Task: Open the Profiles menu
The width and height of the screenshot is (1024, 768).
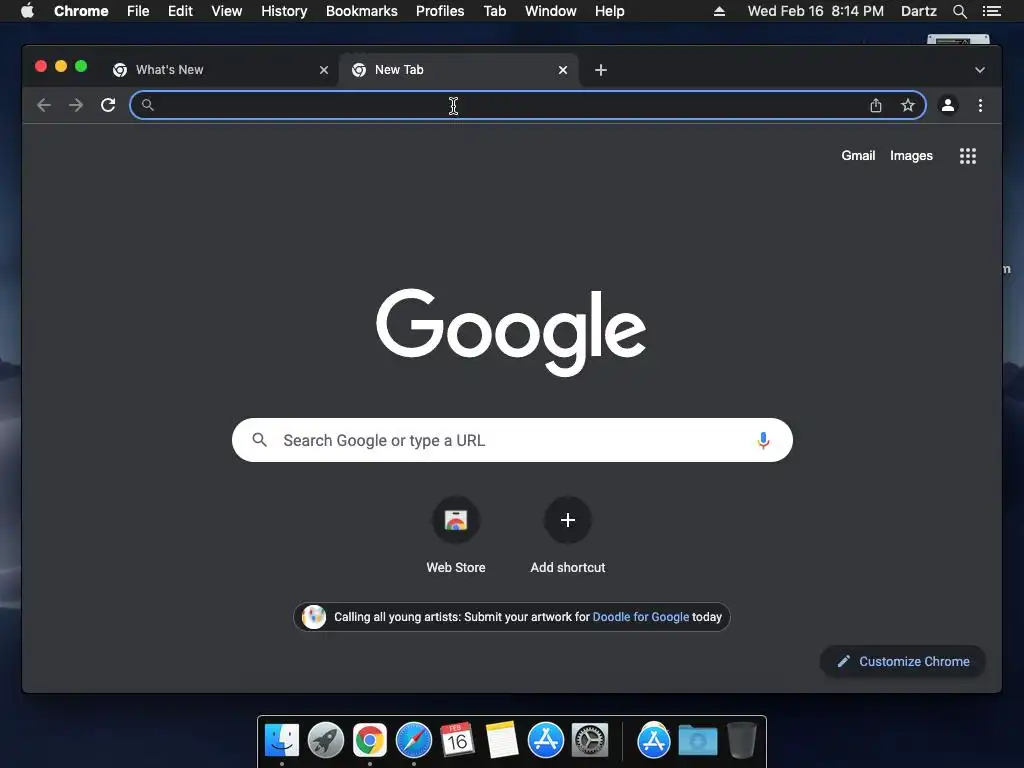Action: [x=440, y=11]
